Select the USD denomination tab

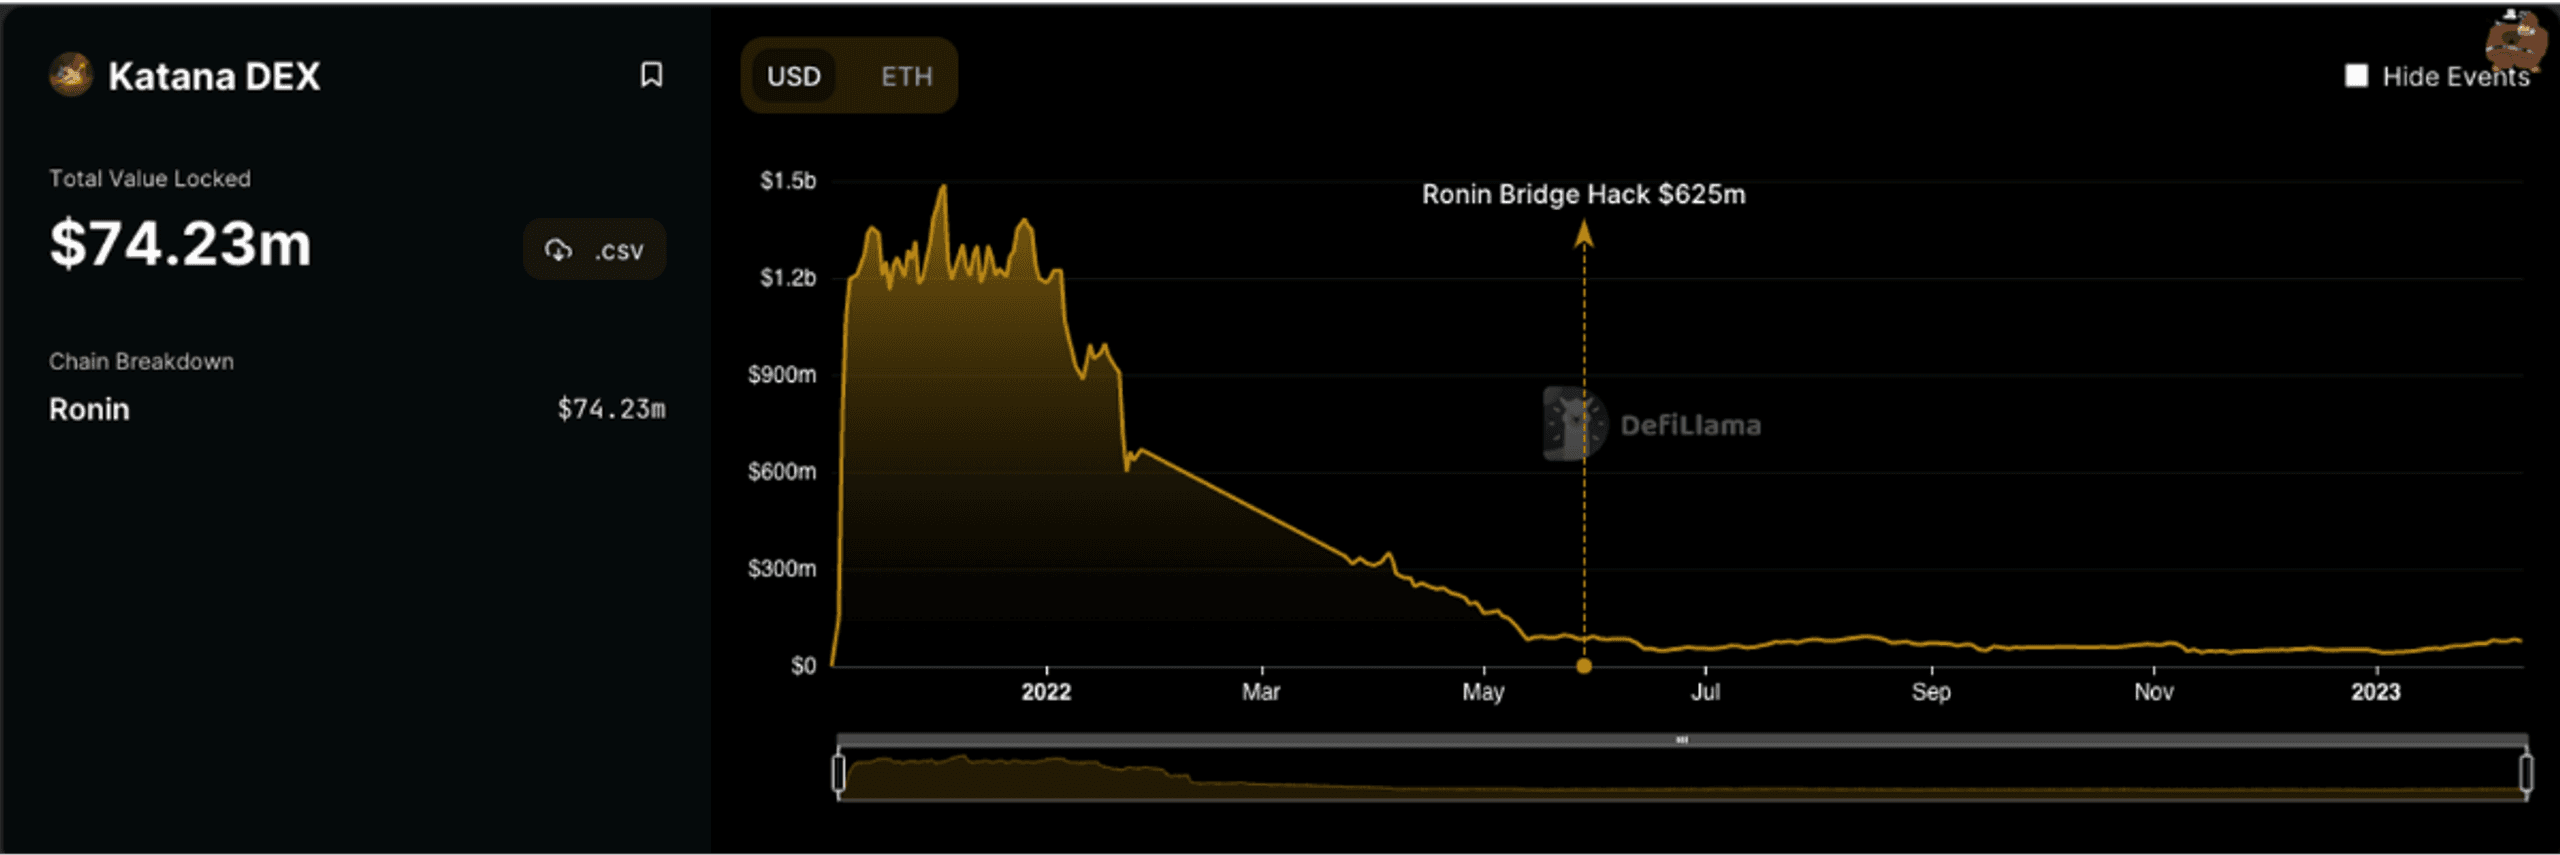tap(794, 76)
